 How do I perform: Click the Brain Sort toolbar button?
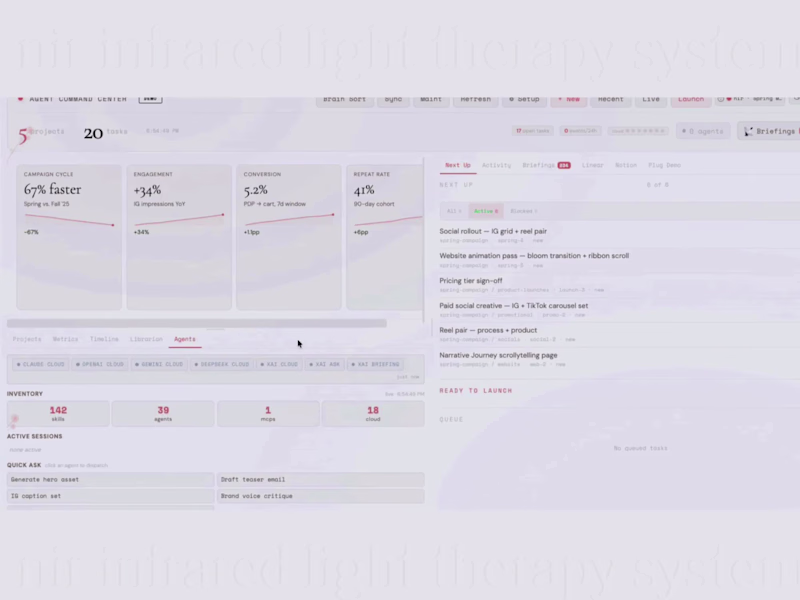[x=344, y=99]
